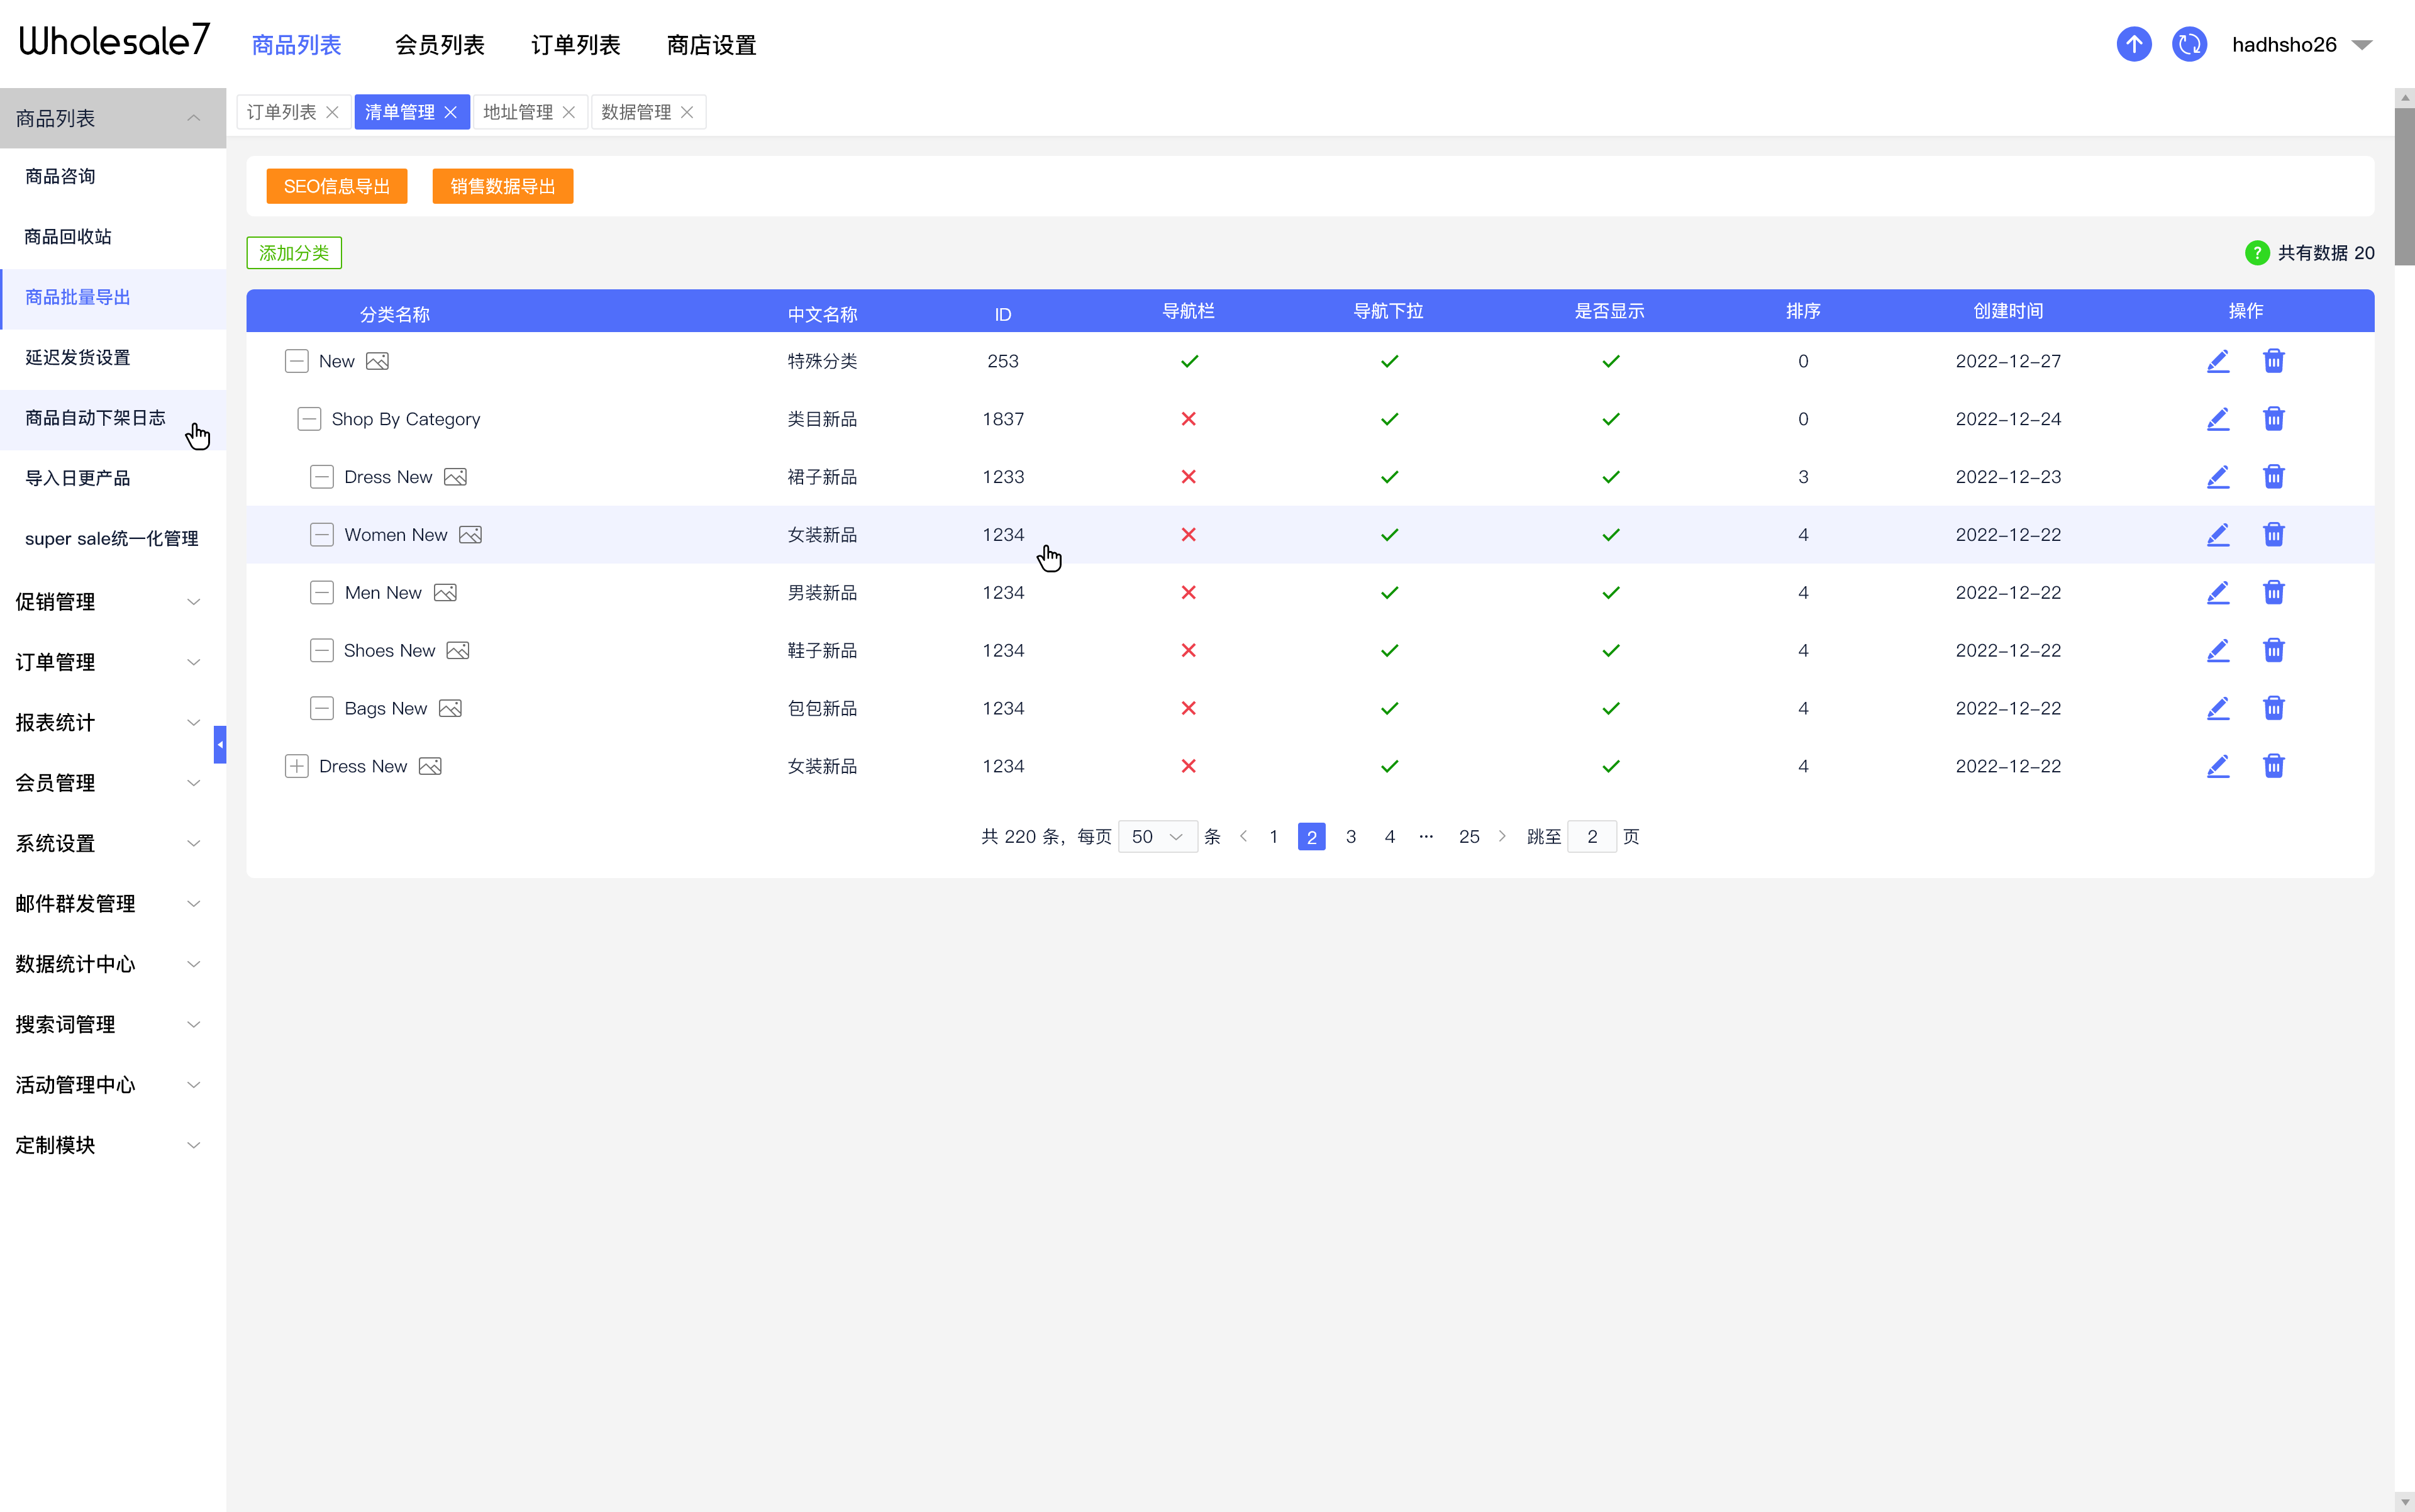This screenshot has height=1512, width=2415.
Task: Click the 销售数据导出 button
Action: (502, 186)
